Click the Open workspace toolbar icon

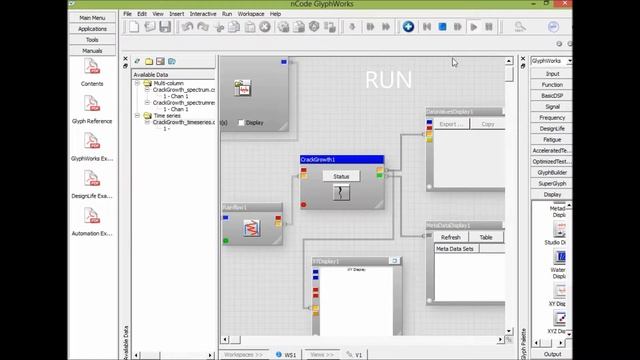coord(149,27)
